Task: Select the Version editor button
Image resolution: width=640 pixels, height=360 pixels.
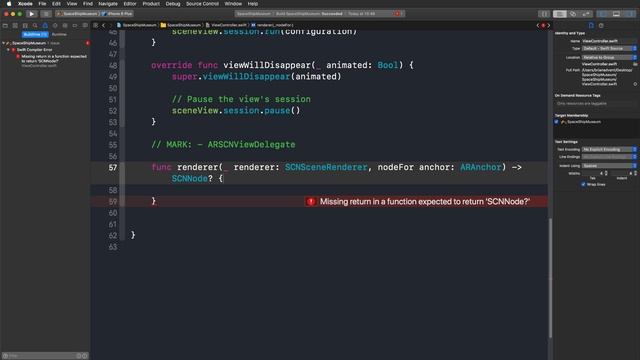Action: pyautogui.click(x=586, y=14)
